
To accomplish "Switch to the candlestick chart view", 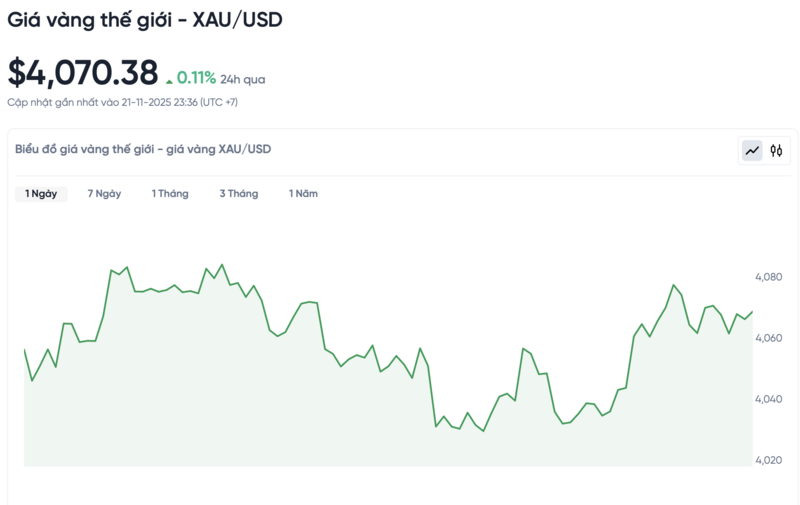I will [776, 151].
